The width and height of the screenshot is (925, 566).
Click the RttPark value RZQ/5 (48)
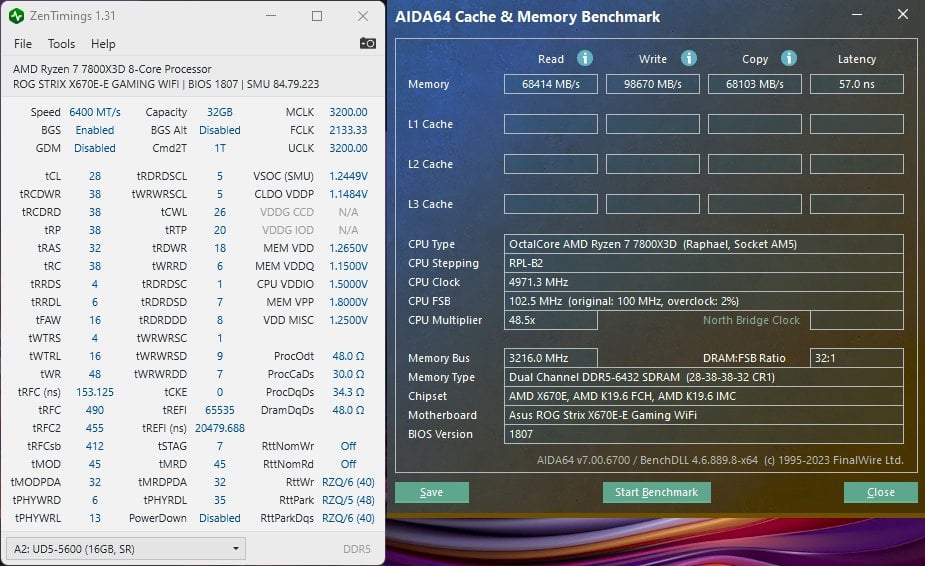tap(348, 500)
